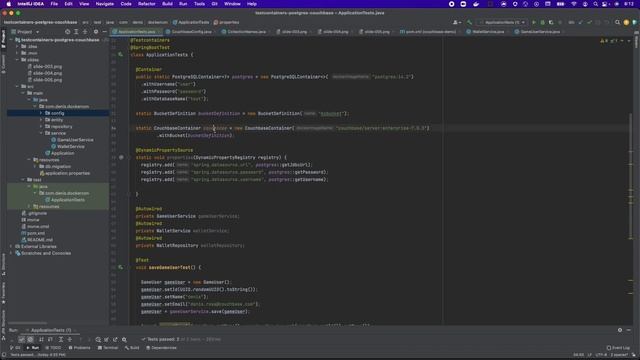Collapse the slides folder in project tree

point(18,60)
